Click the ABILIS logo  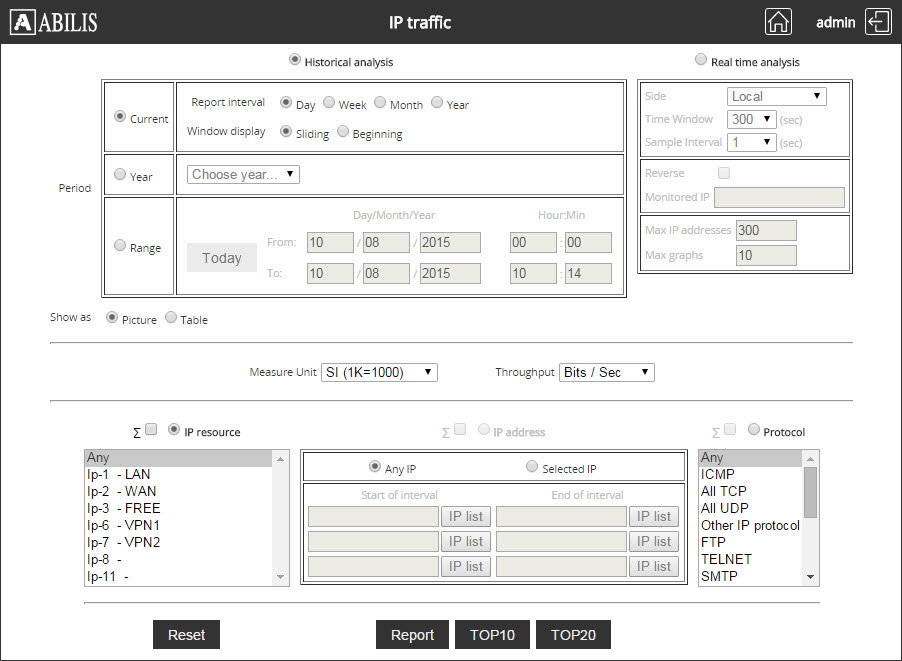pos(54,22)
